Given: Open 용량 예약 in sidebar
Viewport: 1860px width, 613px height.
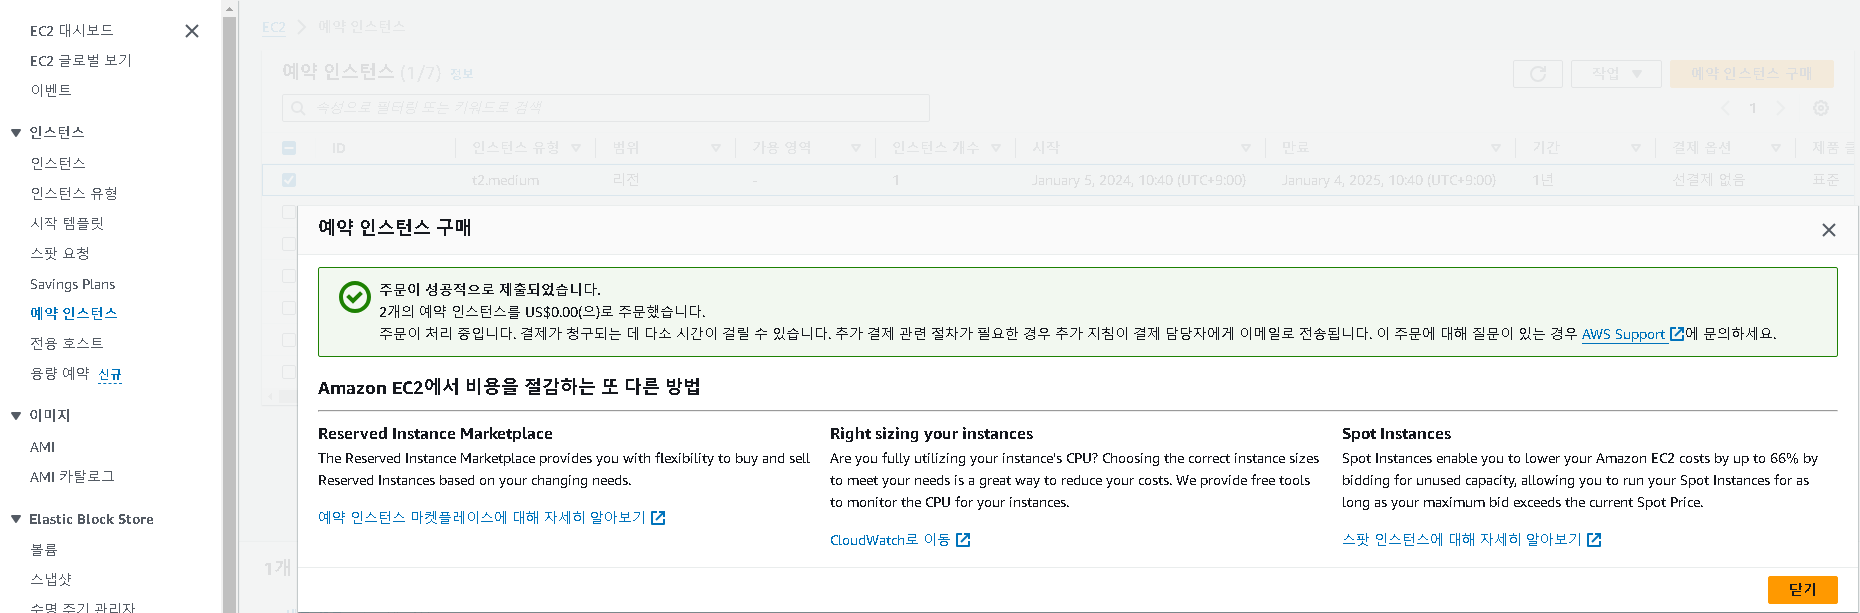Looking at the screenshot, I should (x=60, y=373).
